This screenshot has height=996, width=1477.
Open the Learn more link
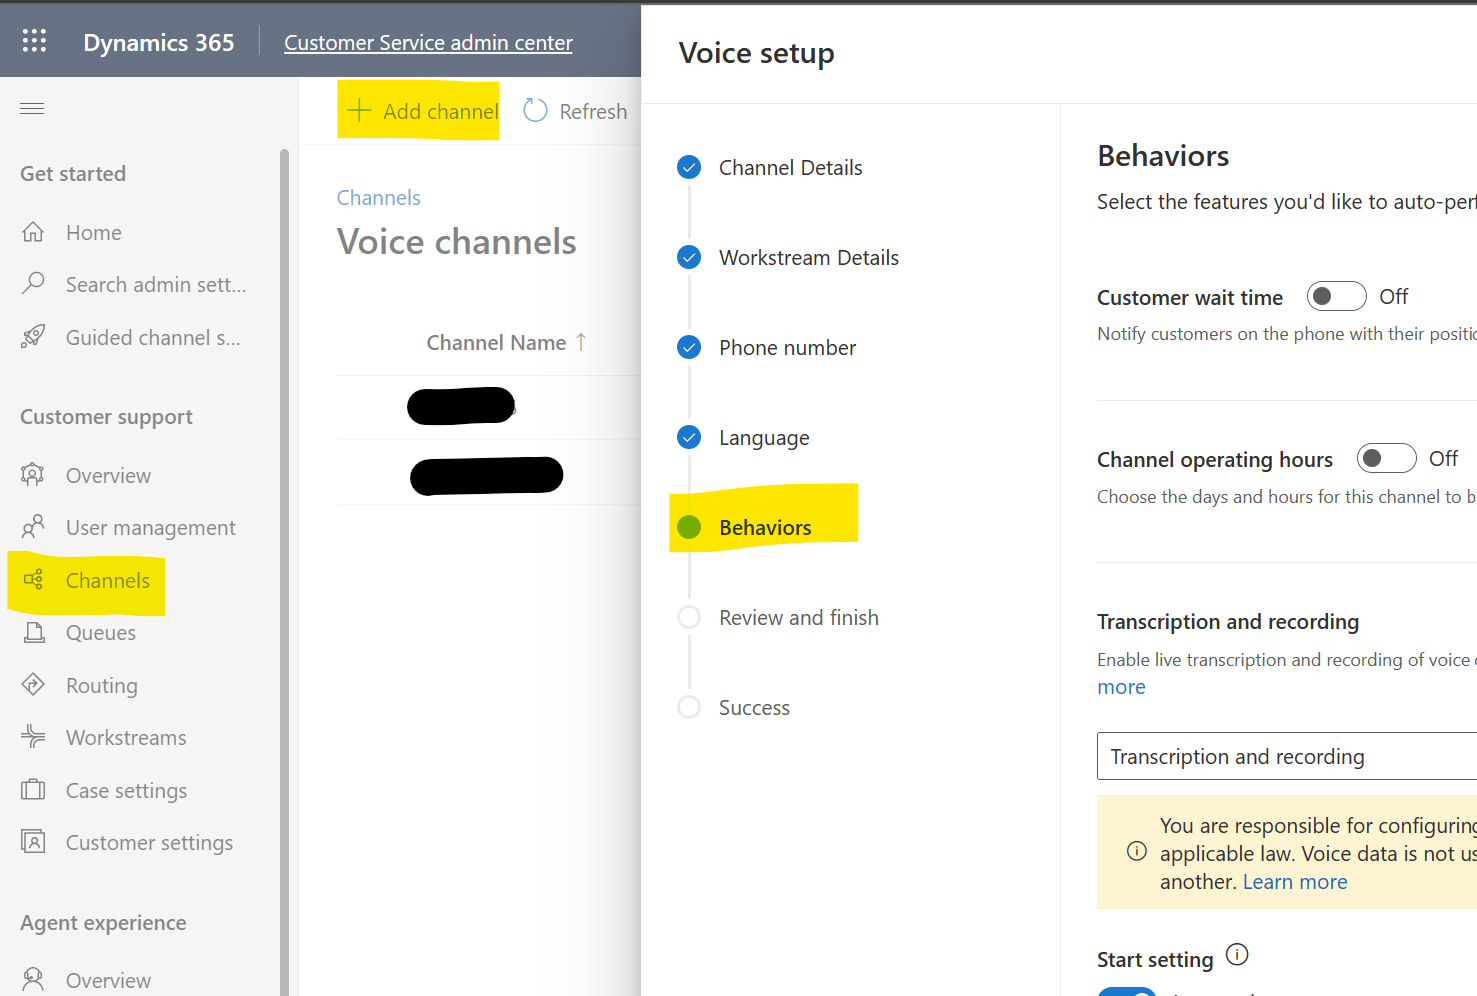coord(1295,882)
